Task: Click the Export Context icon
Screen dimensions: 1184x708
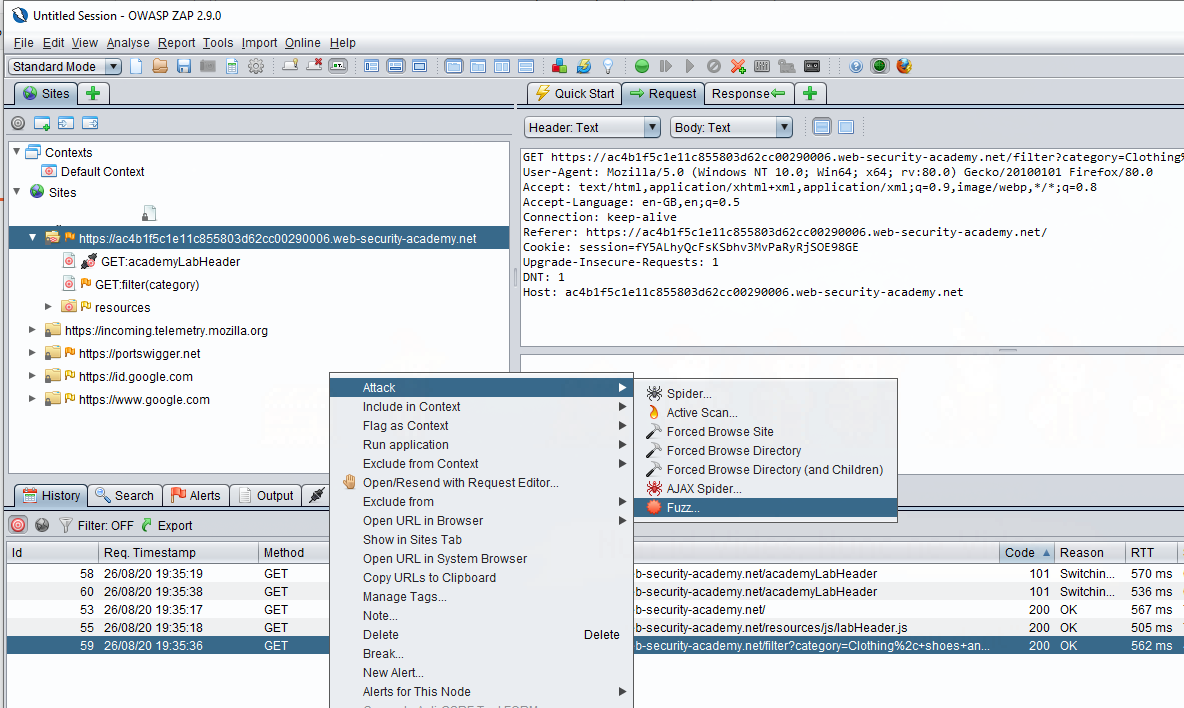Action: click(90, 123)
